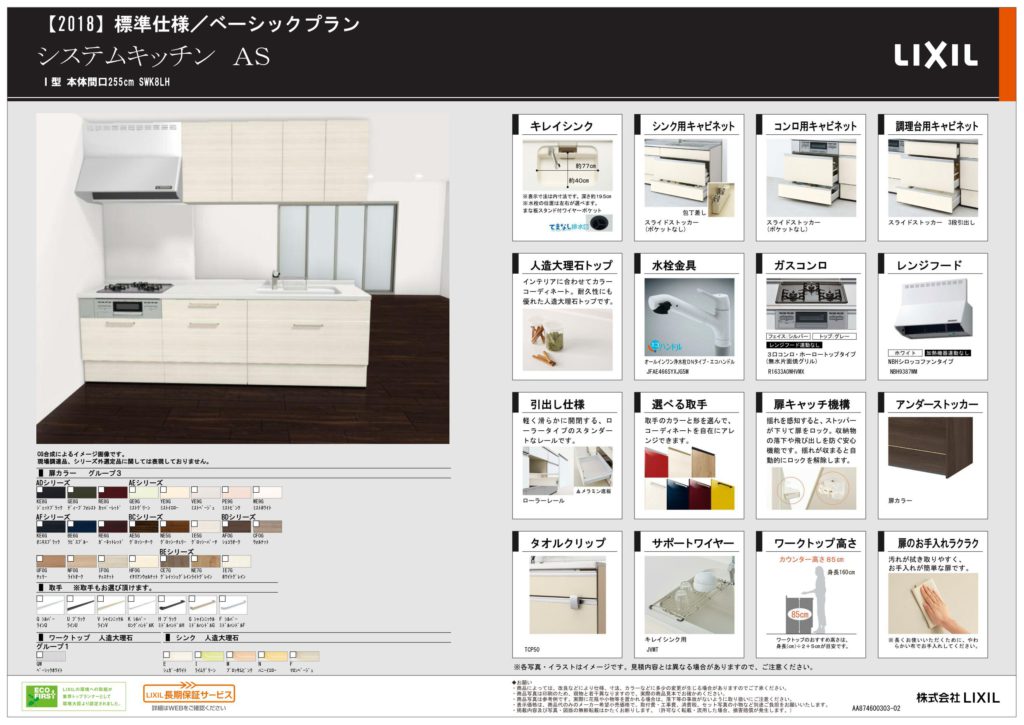Click the BEシリーズ label
Screen dimensions: 1024x725
click(x=176, y=552)
